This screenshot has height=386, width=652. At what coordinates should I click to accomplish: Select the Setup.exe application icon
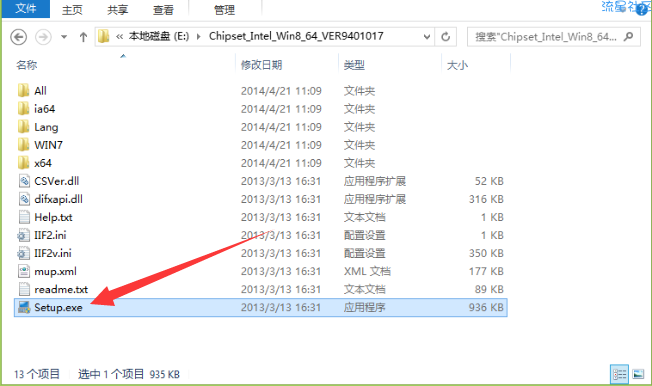tap(24, 307)
